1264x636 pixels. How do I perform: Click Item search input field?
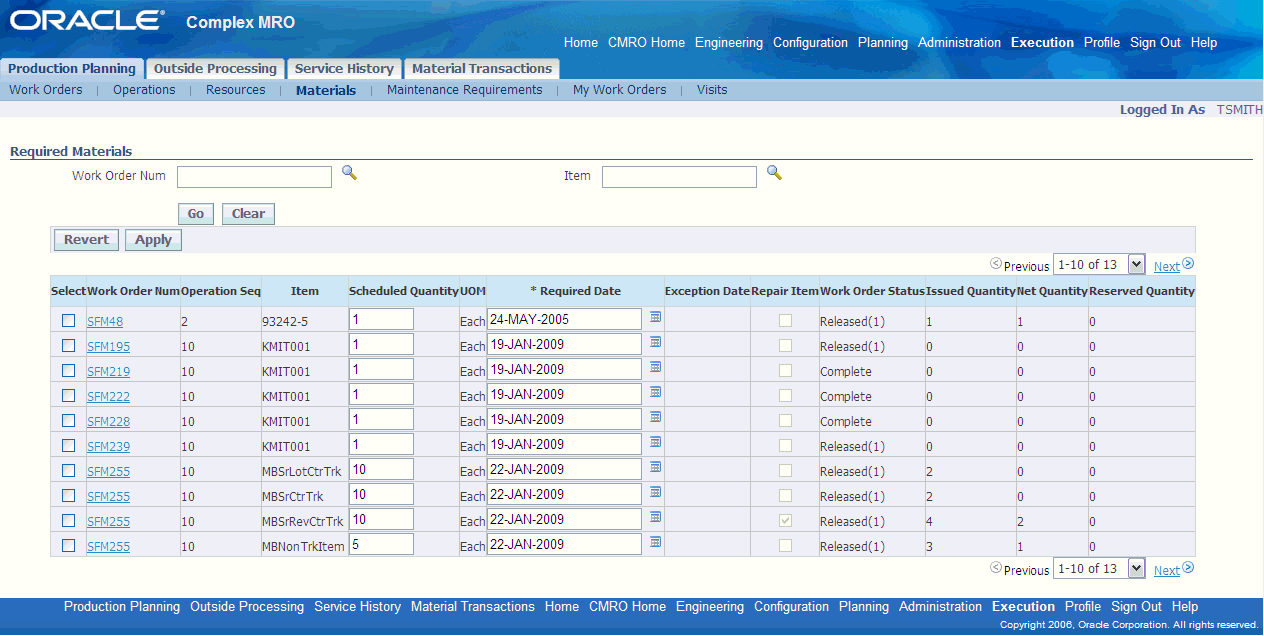point(679,177)
